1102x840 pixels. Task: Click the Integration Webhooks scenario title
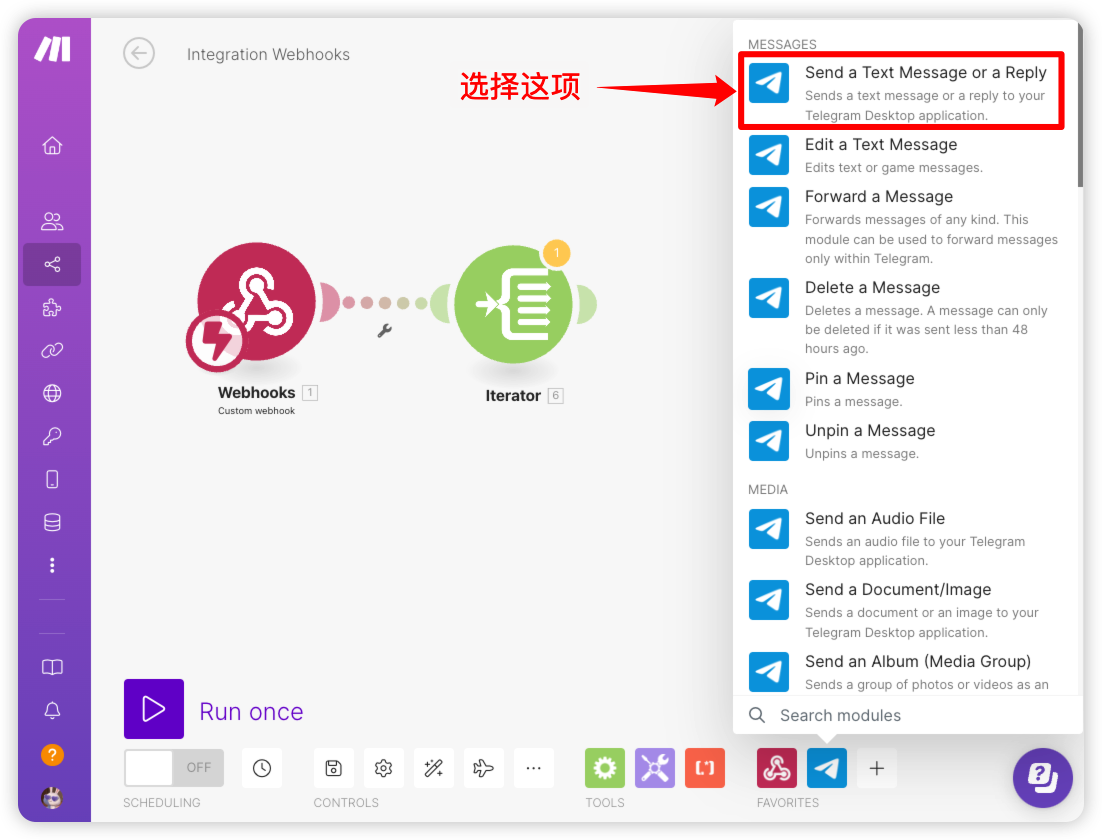268,54
